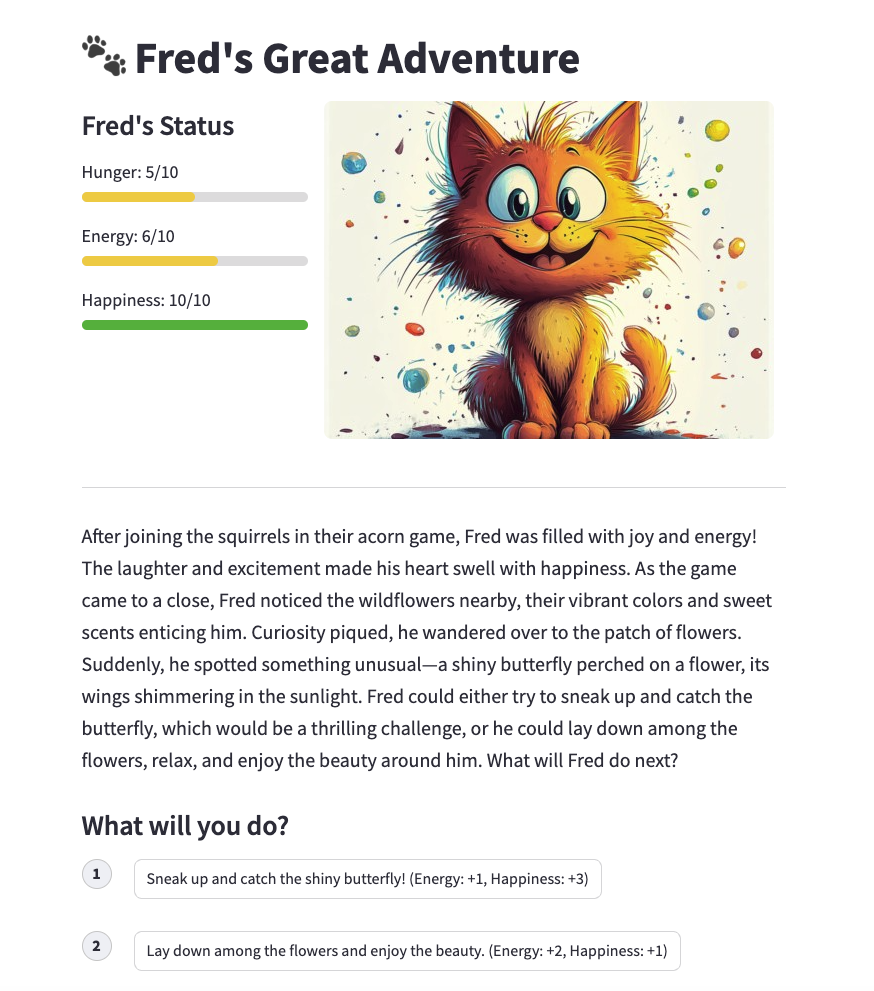Click the paw prints icon in the title
The width and height of the screenshot is (874, 991).
[x=104, y=57]
